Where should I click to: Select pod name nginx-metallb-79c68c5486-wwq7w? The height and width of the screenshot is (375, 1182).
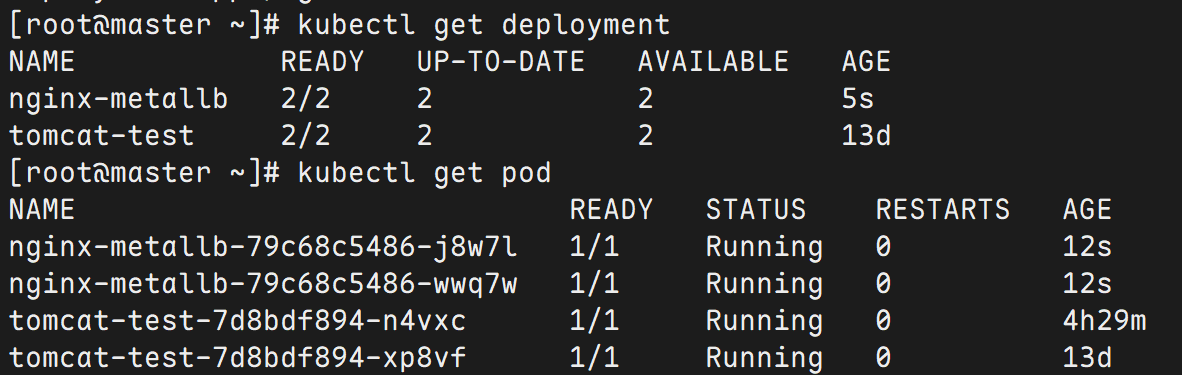(263, 284)
